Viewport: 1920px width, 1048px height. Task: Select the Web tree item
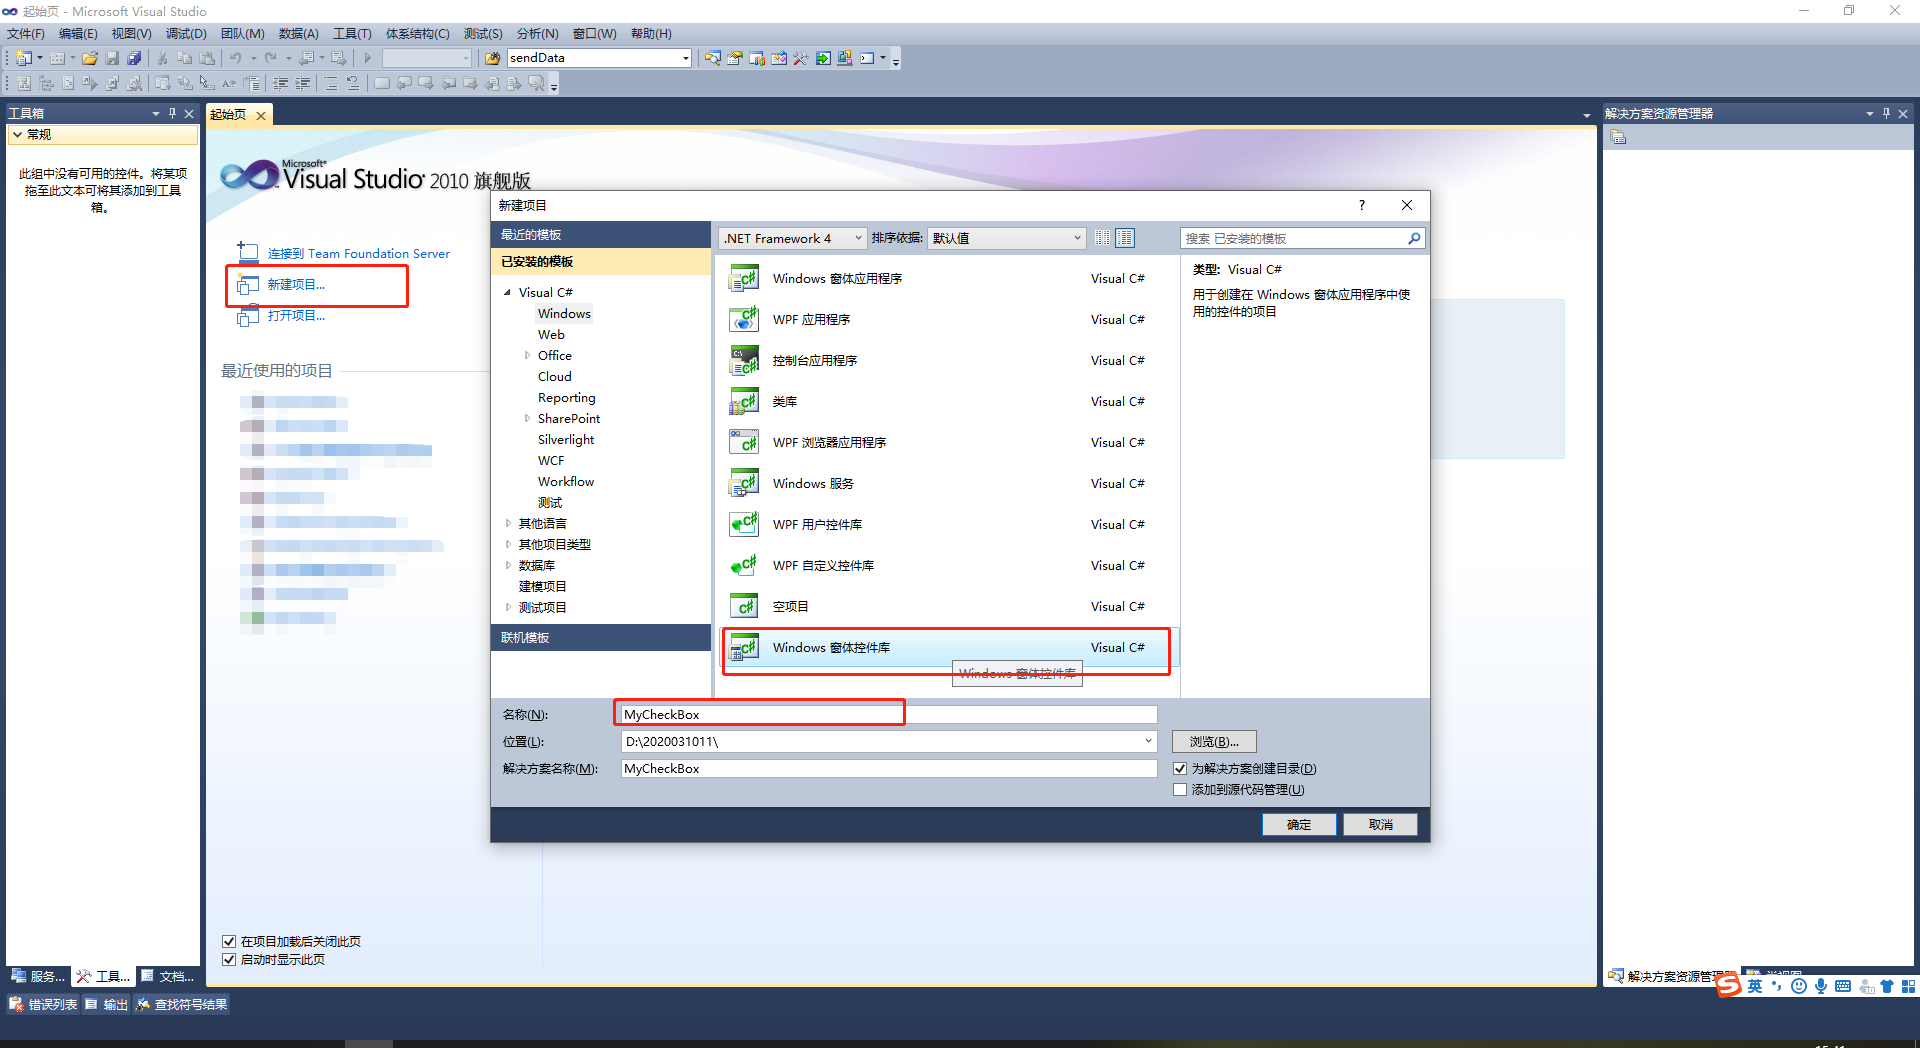tap(551, 334)
